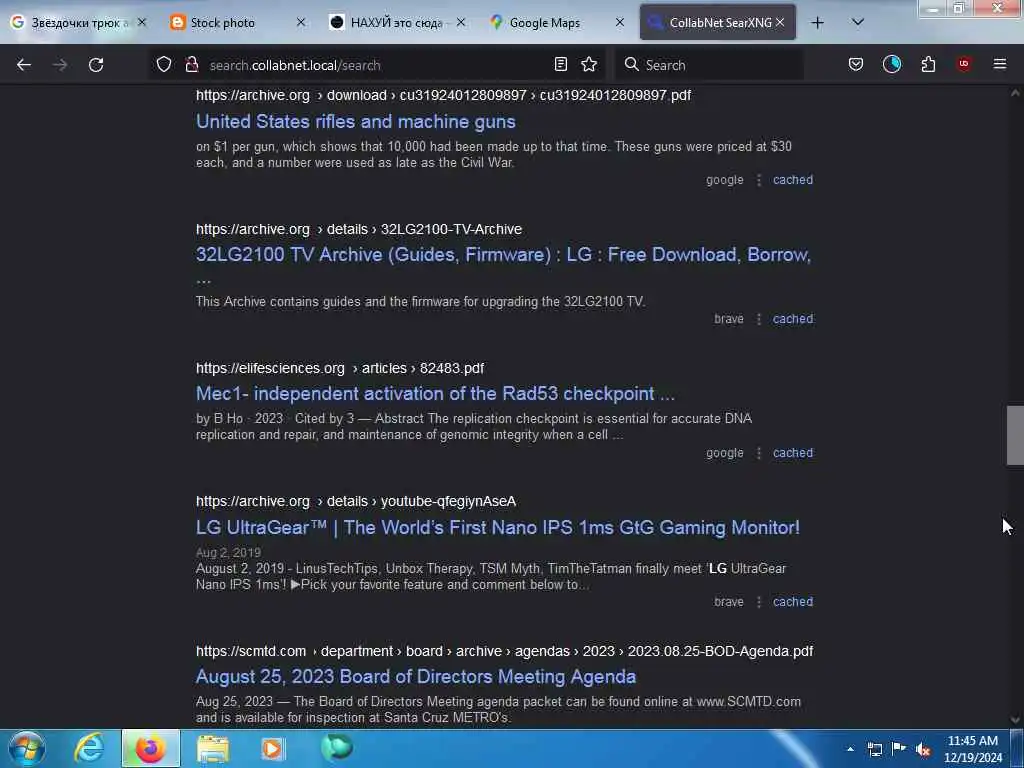Bookmark this page with the star icon
The width and height of the screenshot is (1024, 768).
click(x=589, y=64)
